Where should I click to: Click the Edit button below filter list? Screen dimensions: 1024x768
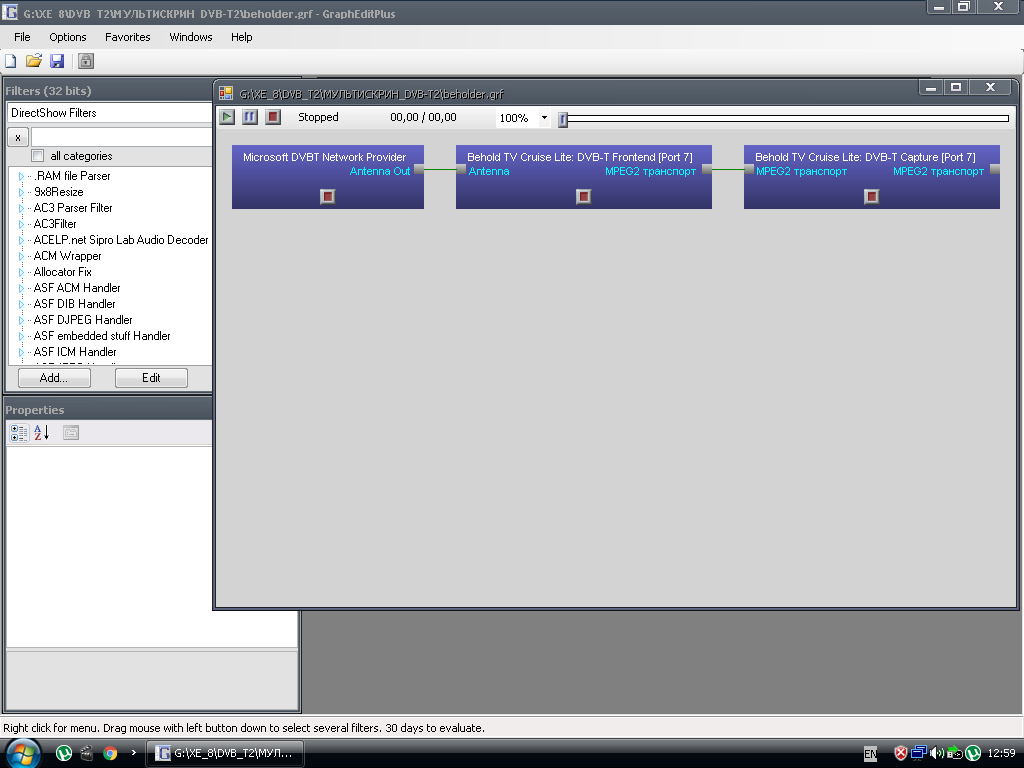pos(151,378)
